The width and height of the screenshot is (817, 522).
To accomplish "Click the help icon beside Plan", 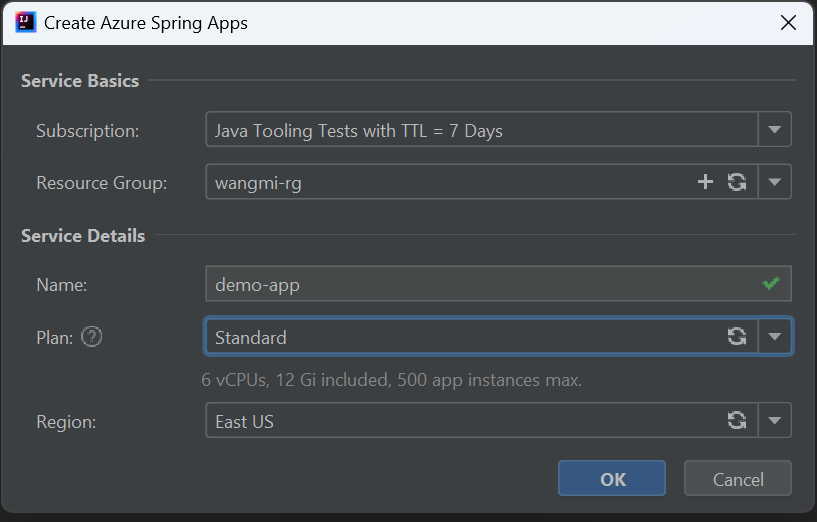I will [x=92, y=337].
